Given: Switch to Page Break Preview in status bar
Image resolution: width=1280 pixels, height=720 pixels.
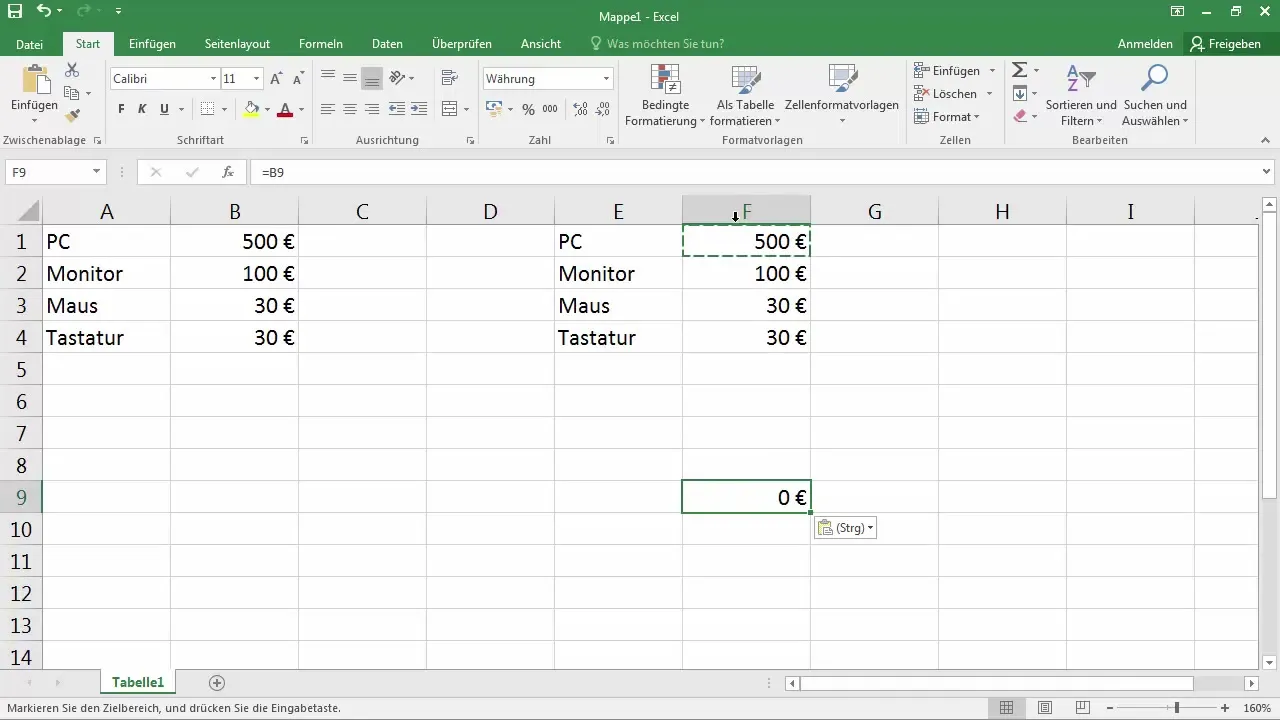Looking at the screenshot, I should click(x=1083, y=708).
